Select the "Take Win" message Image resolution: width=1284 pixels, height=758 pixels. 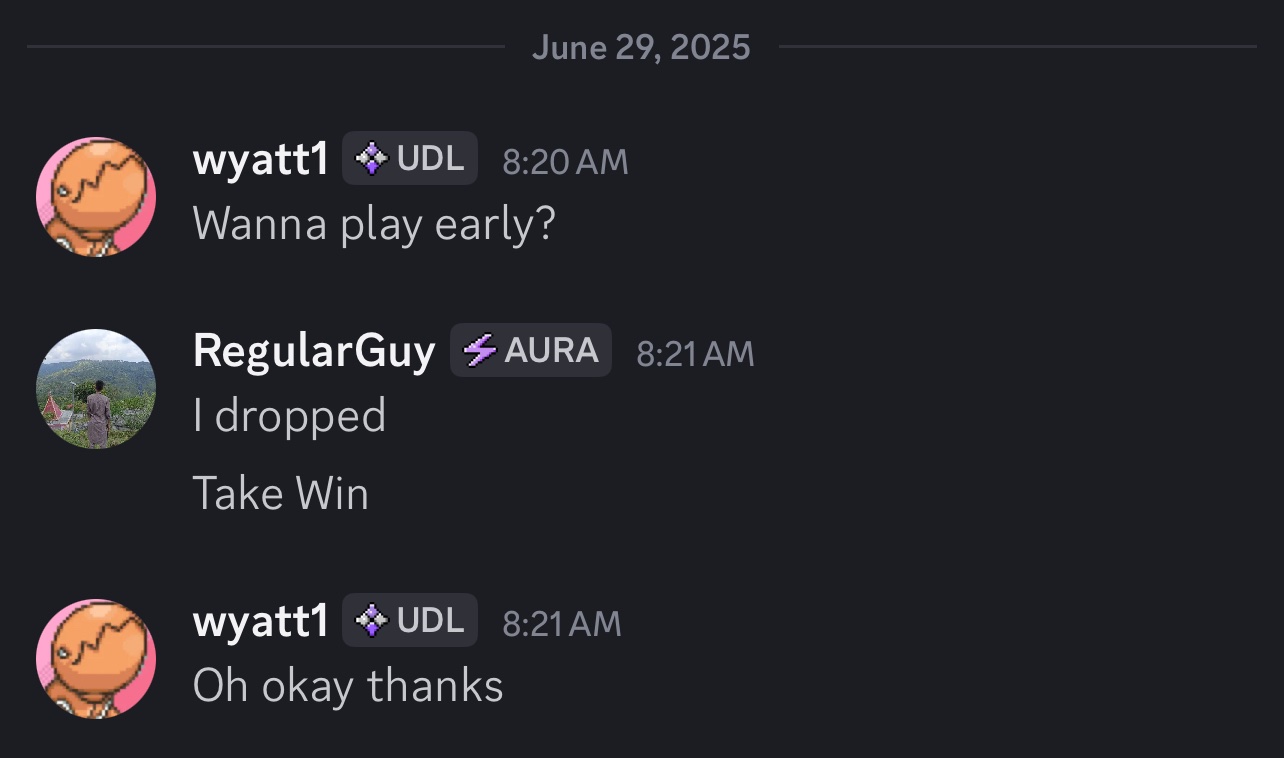point(281,494)
